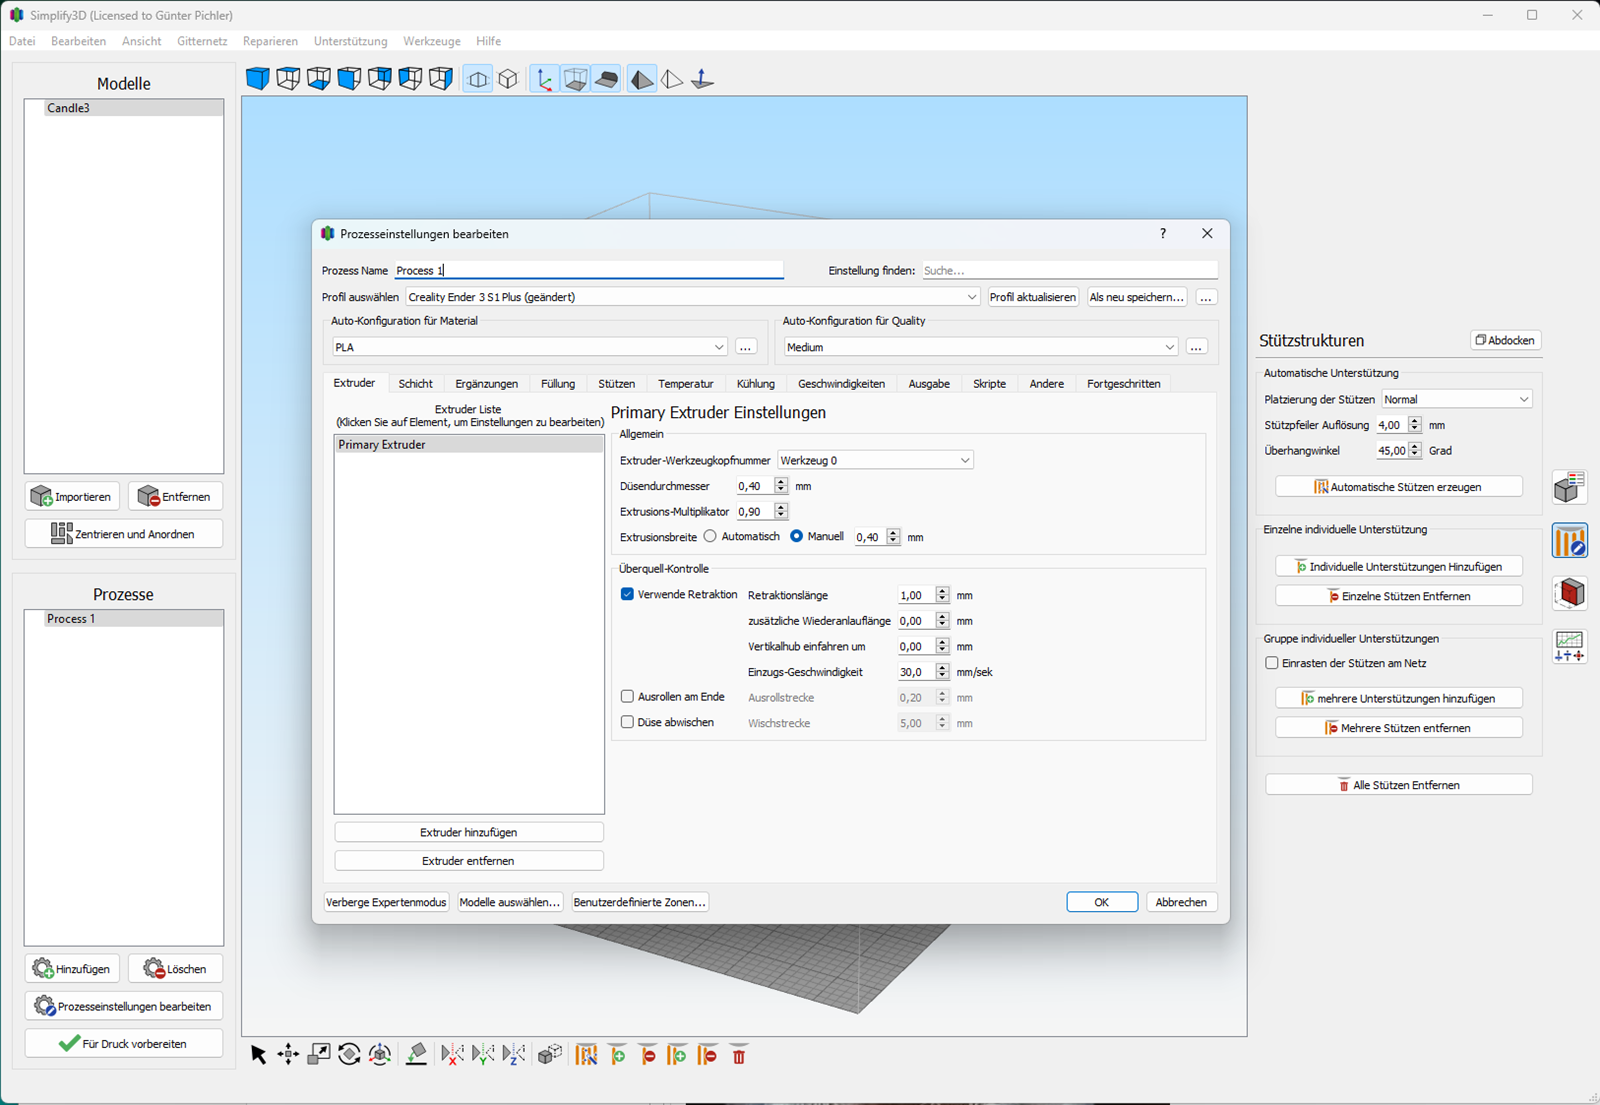1600x1105 pixels.
Task: Mirror model along Y axis
Action: pyautogui.click(x=483, y=1054)
